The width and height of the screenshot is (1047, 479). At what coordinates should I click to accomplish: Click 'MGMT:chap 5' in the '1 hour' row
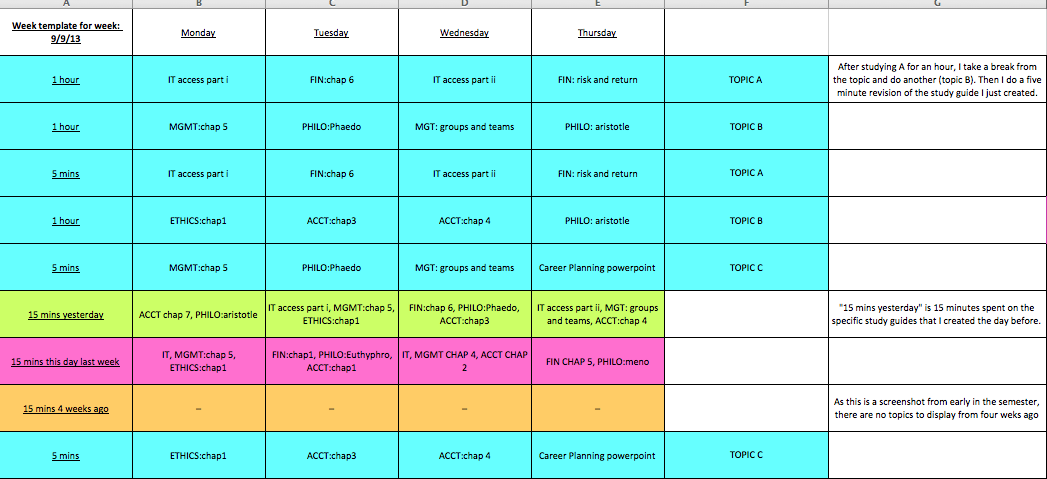198,126
